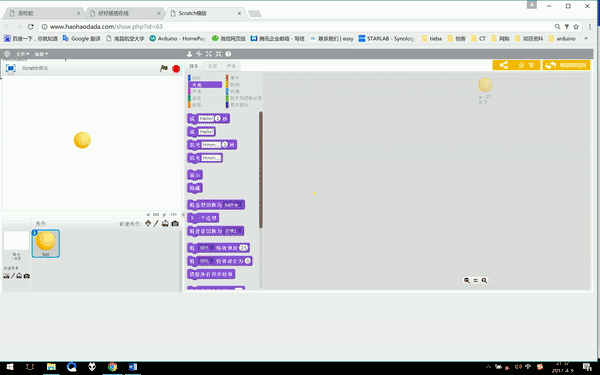Click the language globe icon
The width and height of the screenshot is (600, 375).
tap(7, 54)
